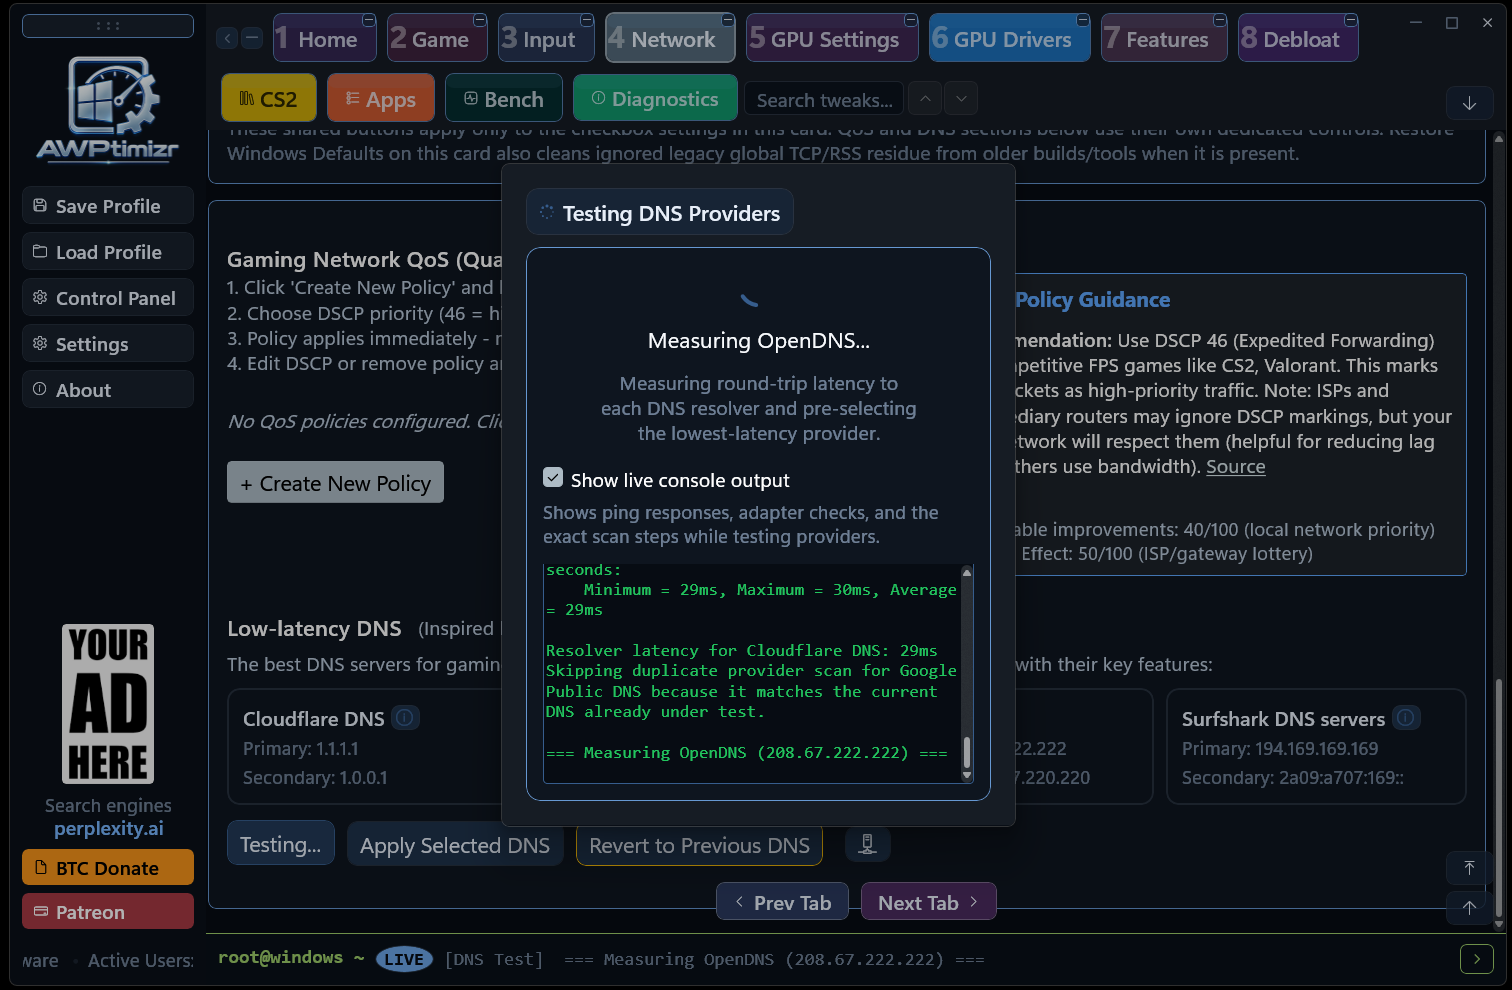
Task: Open the perplexity.ai link
Action: tap(108, 828)
